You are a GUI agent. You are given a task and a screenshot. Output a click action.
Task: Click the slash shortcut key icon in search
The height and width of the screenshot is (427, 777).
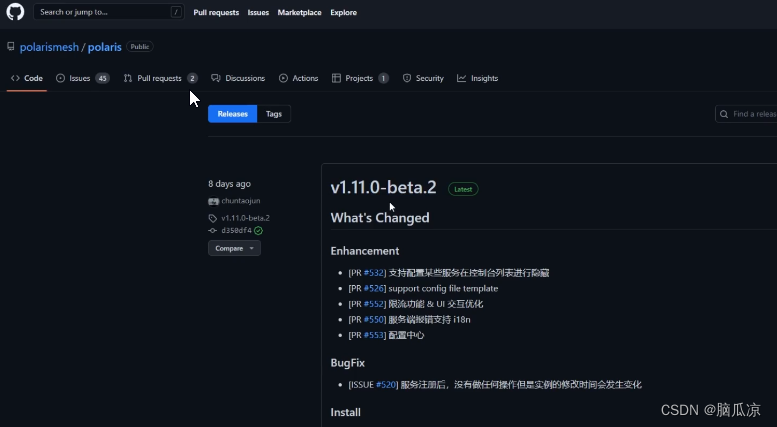pyautogui.click(x=176, y=12)
